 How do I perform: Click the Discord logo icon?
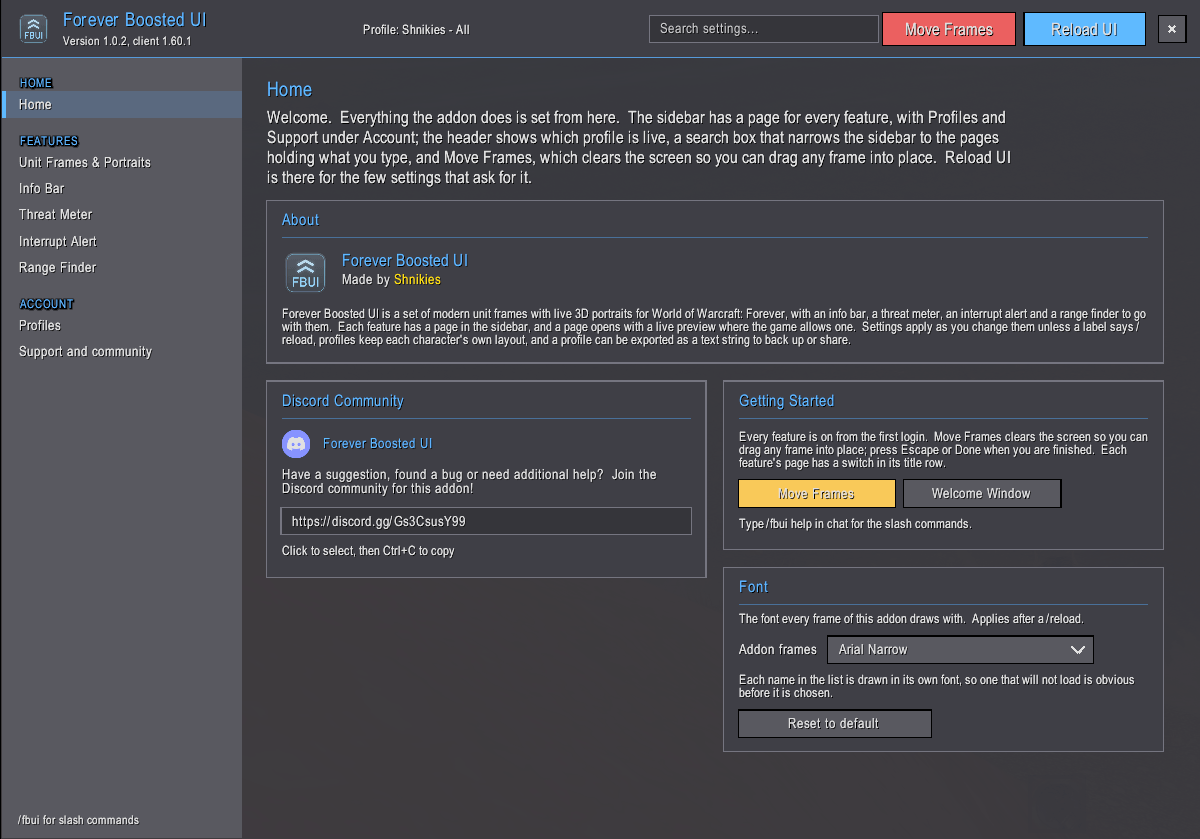coord(296,443)
